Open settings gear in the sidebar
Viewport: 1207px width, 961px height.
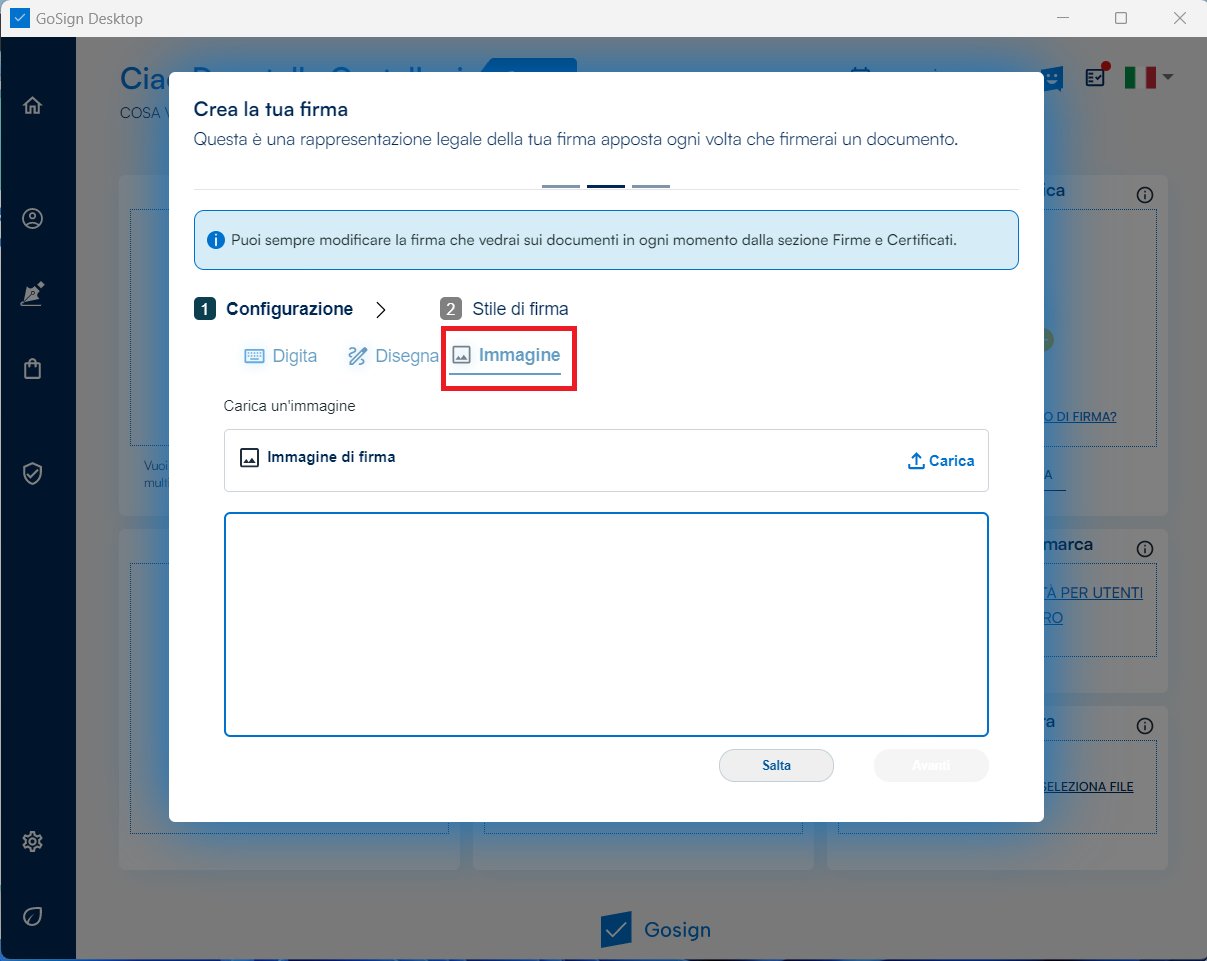(x=33, y=841)
